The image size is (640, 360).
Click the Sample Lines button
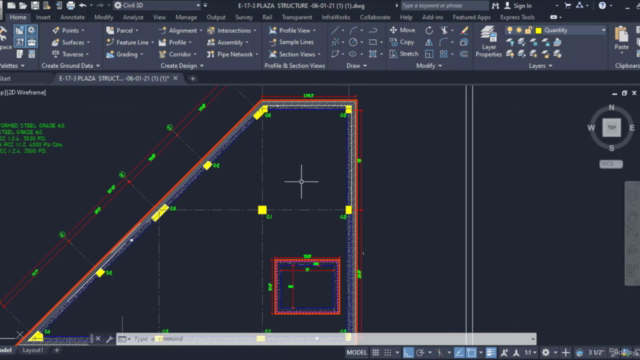[291, 42]
